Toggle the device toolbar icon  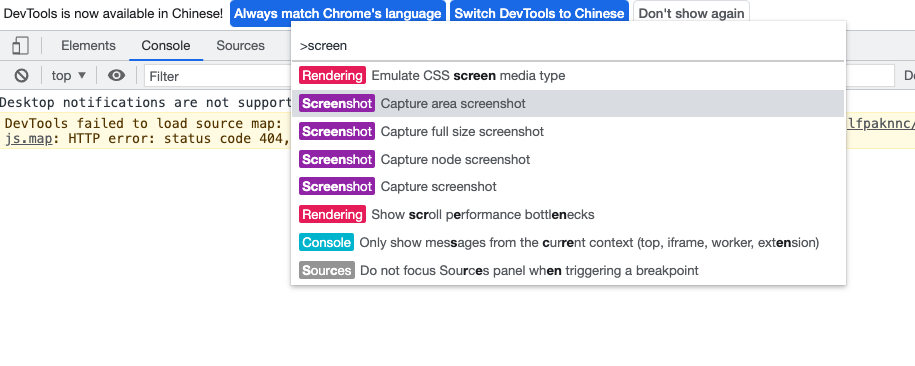(20, 46)
